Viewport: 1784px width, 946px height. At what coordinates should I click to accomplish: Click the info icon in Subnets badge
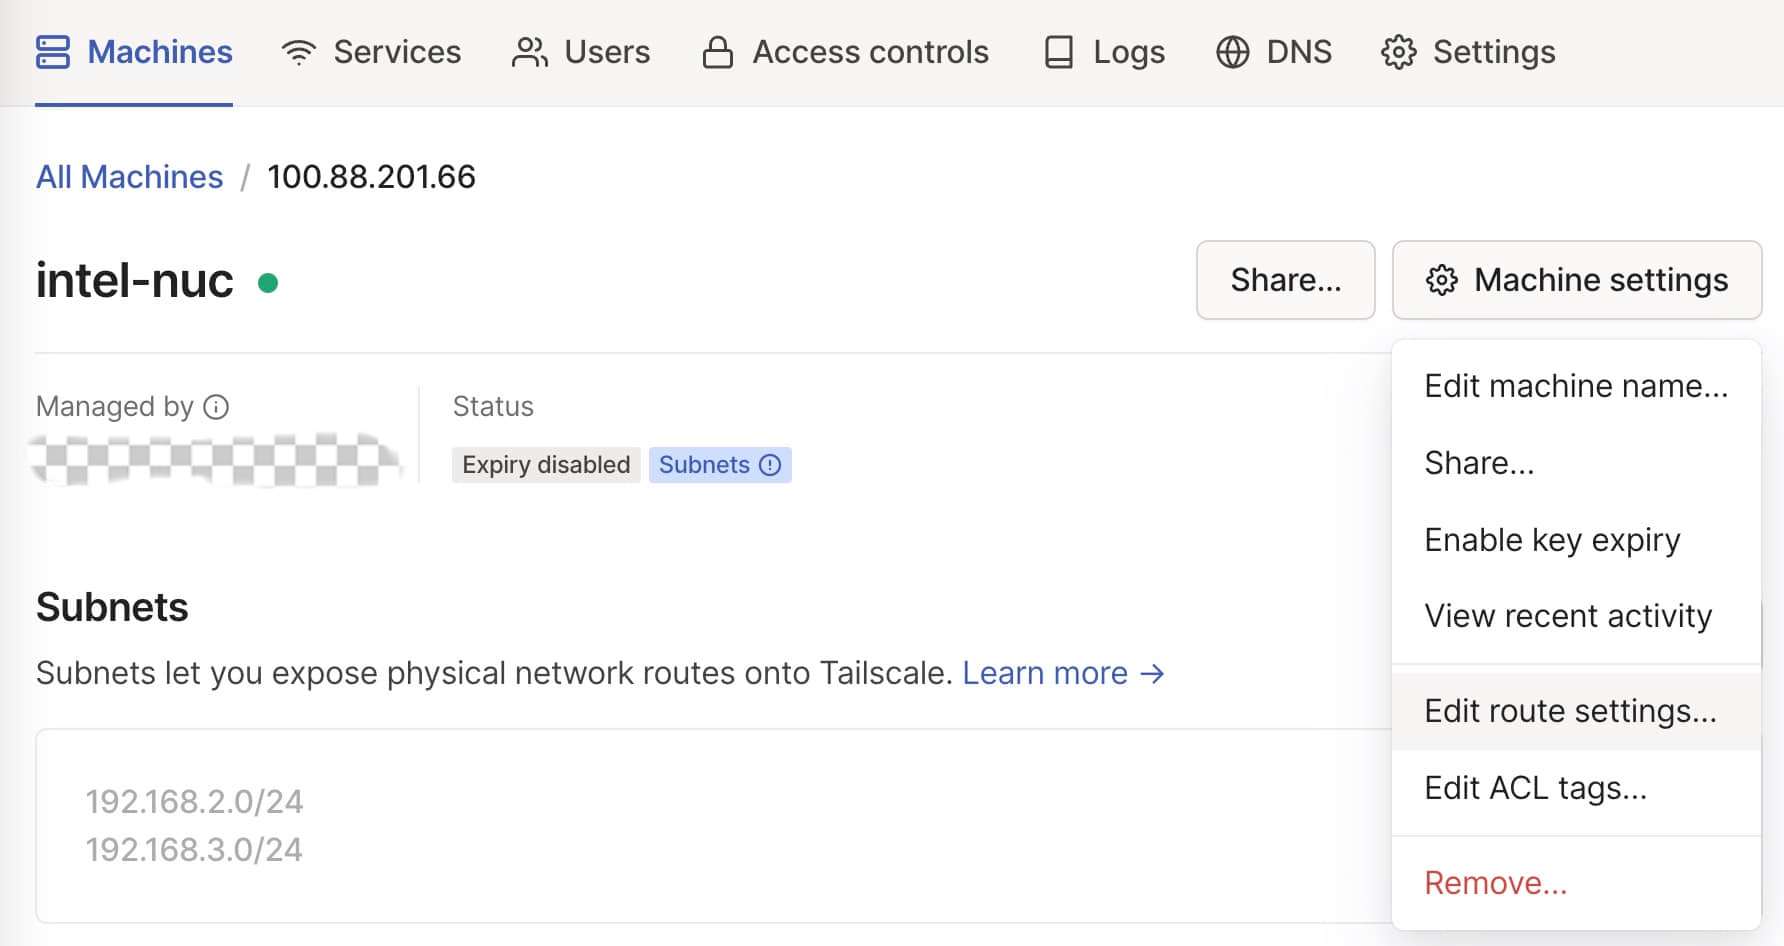tap(770, 465)
